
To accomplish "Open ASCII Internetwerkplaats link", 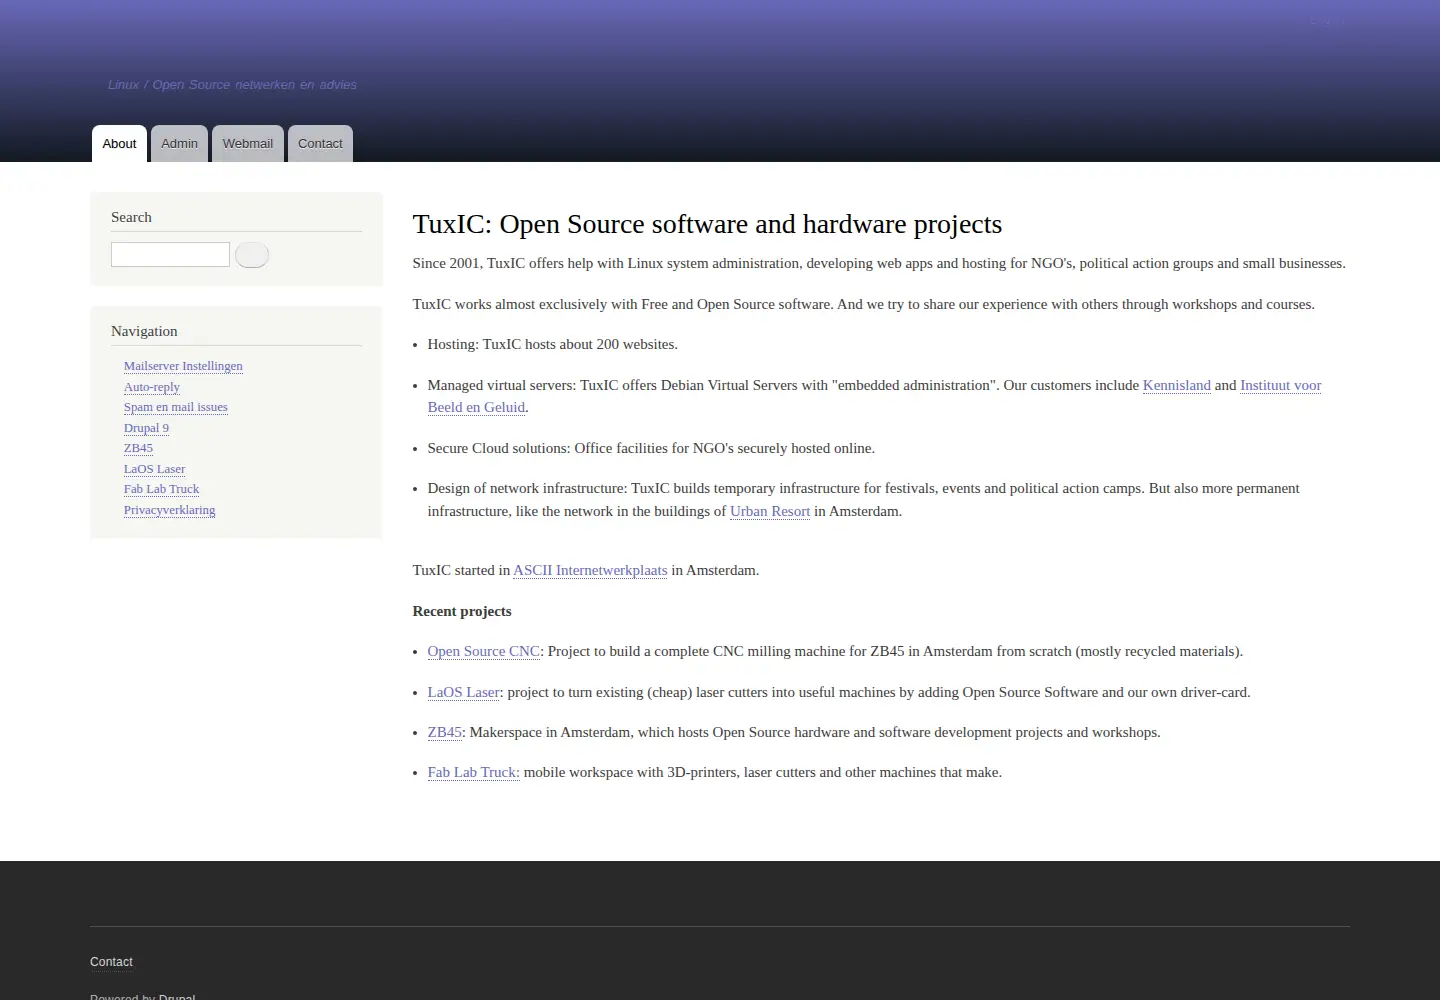I will point(590,570).
